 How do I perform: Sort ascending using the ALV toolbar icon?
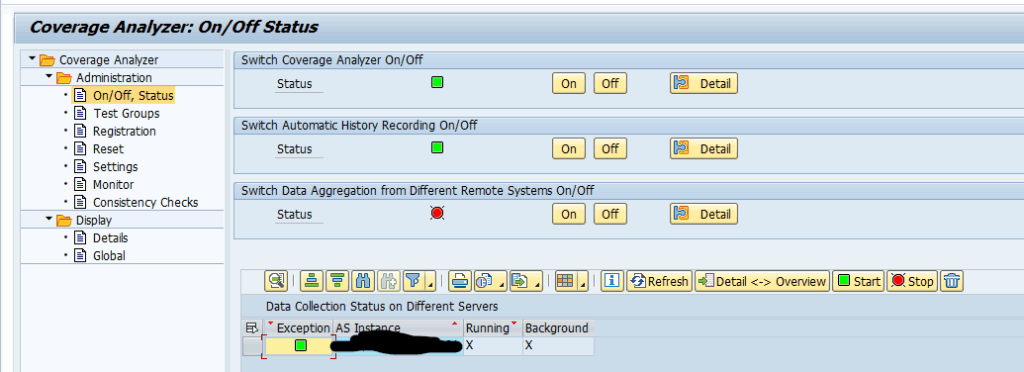tap(311, 281)
